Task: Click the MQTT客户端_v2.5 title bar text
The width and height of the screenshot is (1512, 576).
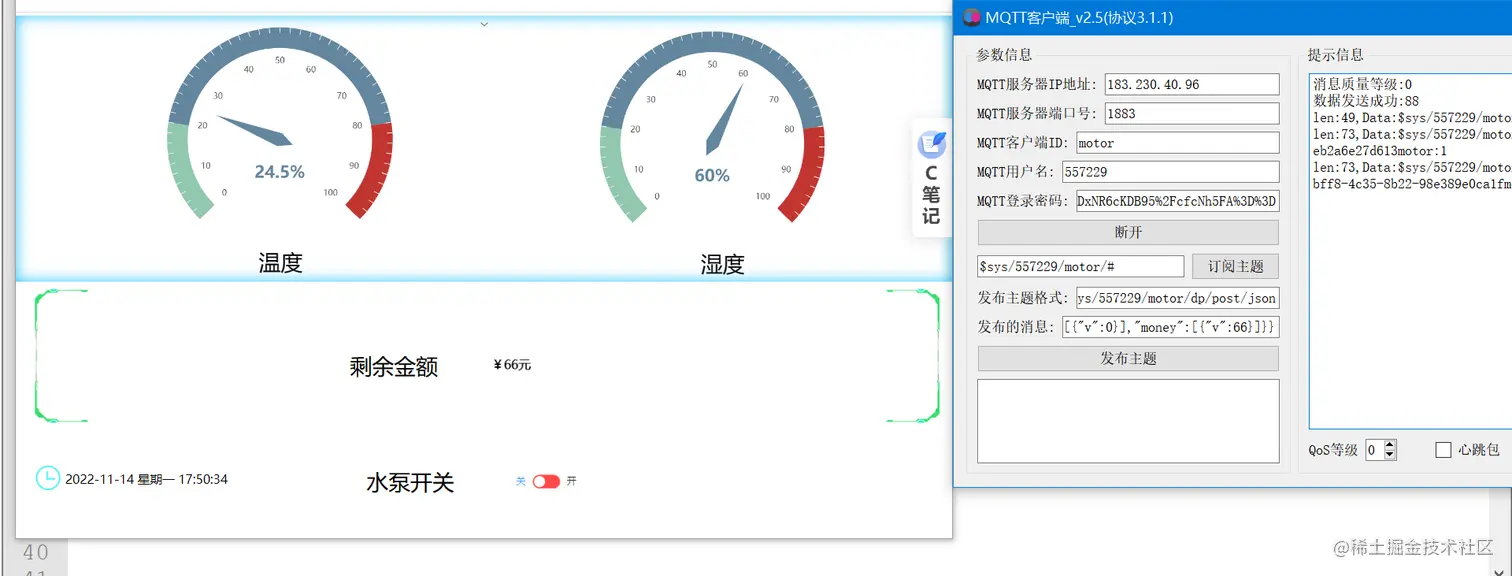Action: pyautogui.click(x=1079, y=17)
